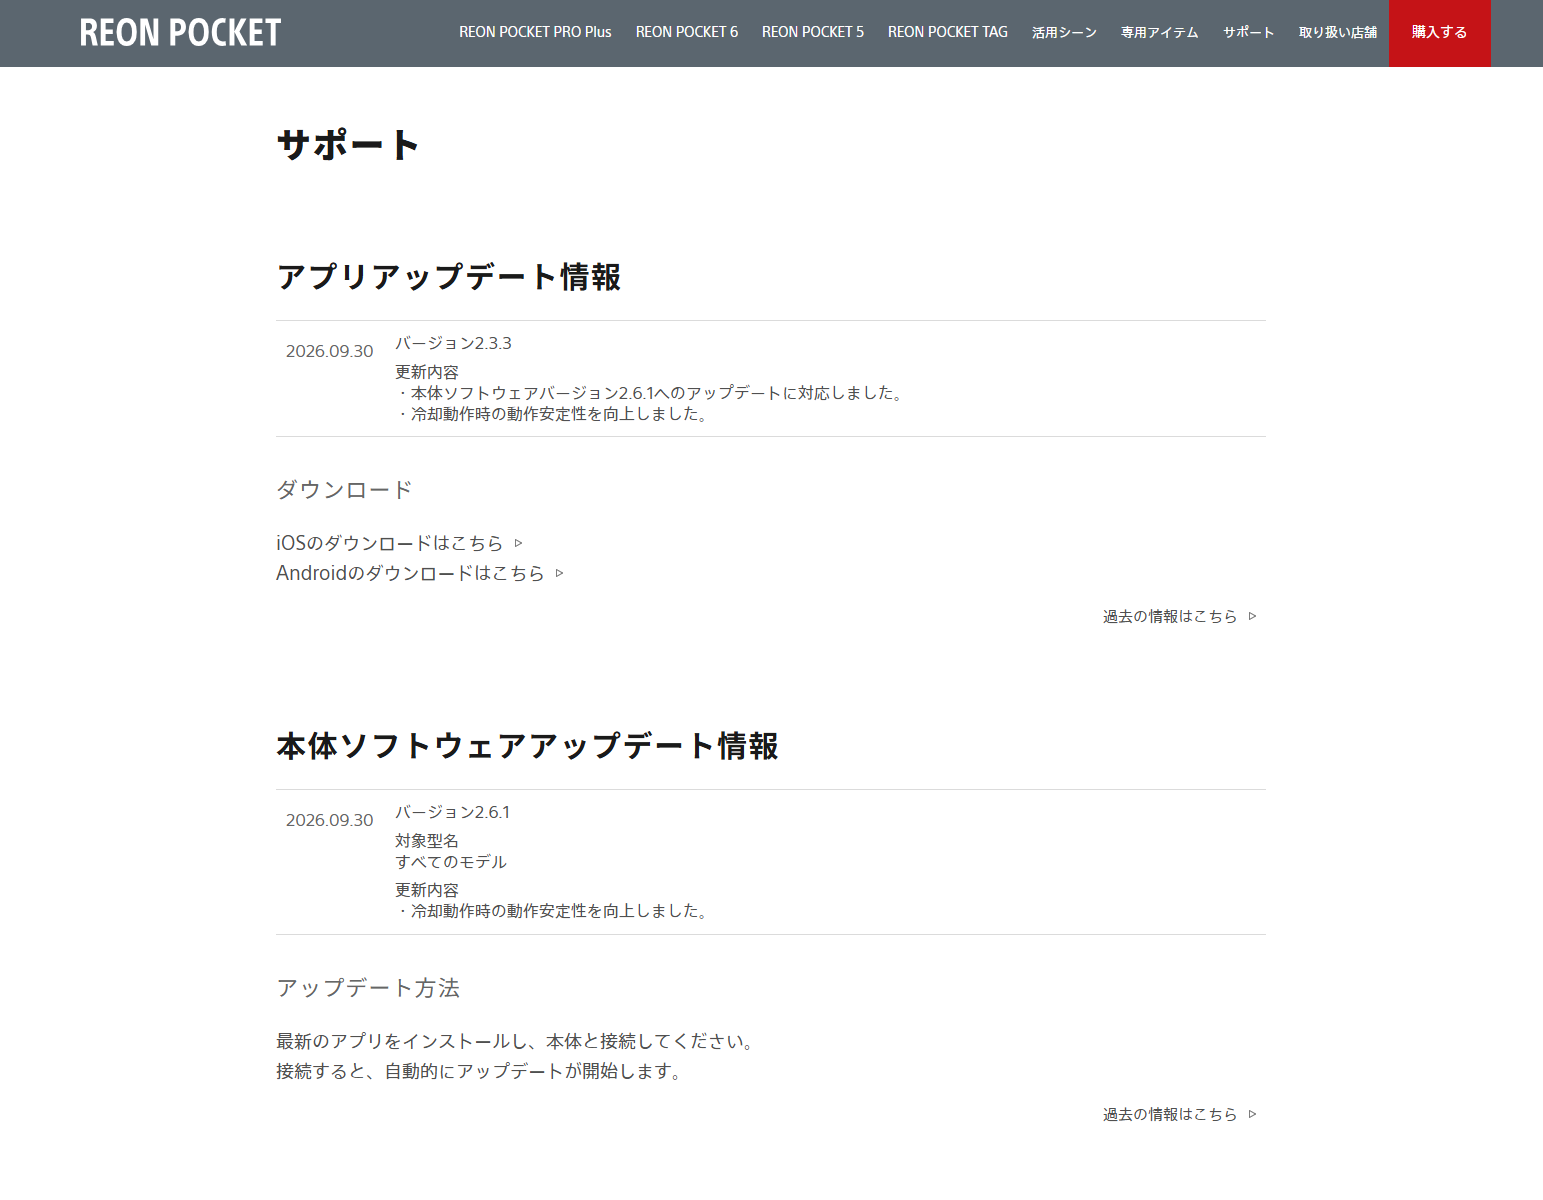The width and height of the screenshot is (1543, 1200).
Task: Click the バージョン2.3.3 text
Action: [x=453, y=343]
